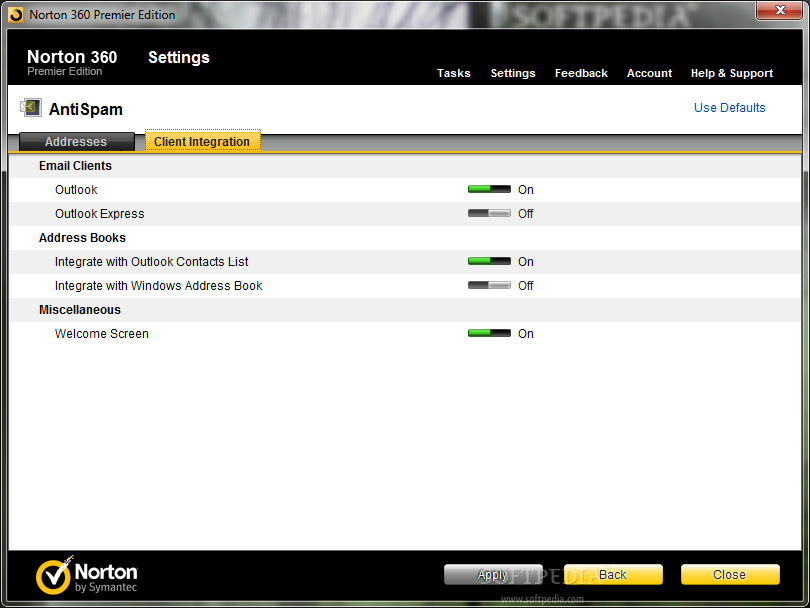The image size is (810, 608).
Task: Click the Norton logo in title bar
Action: (16, 15)
